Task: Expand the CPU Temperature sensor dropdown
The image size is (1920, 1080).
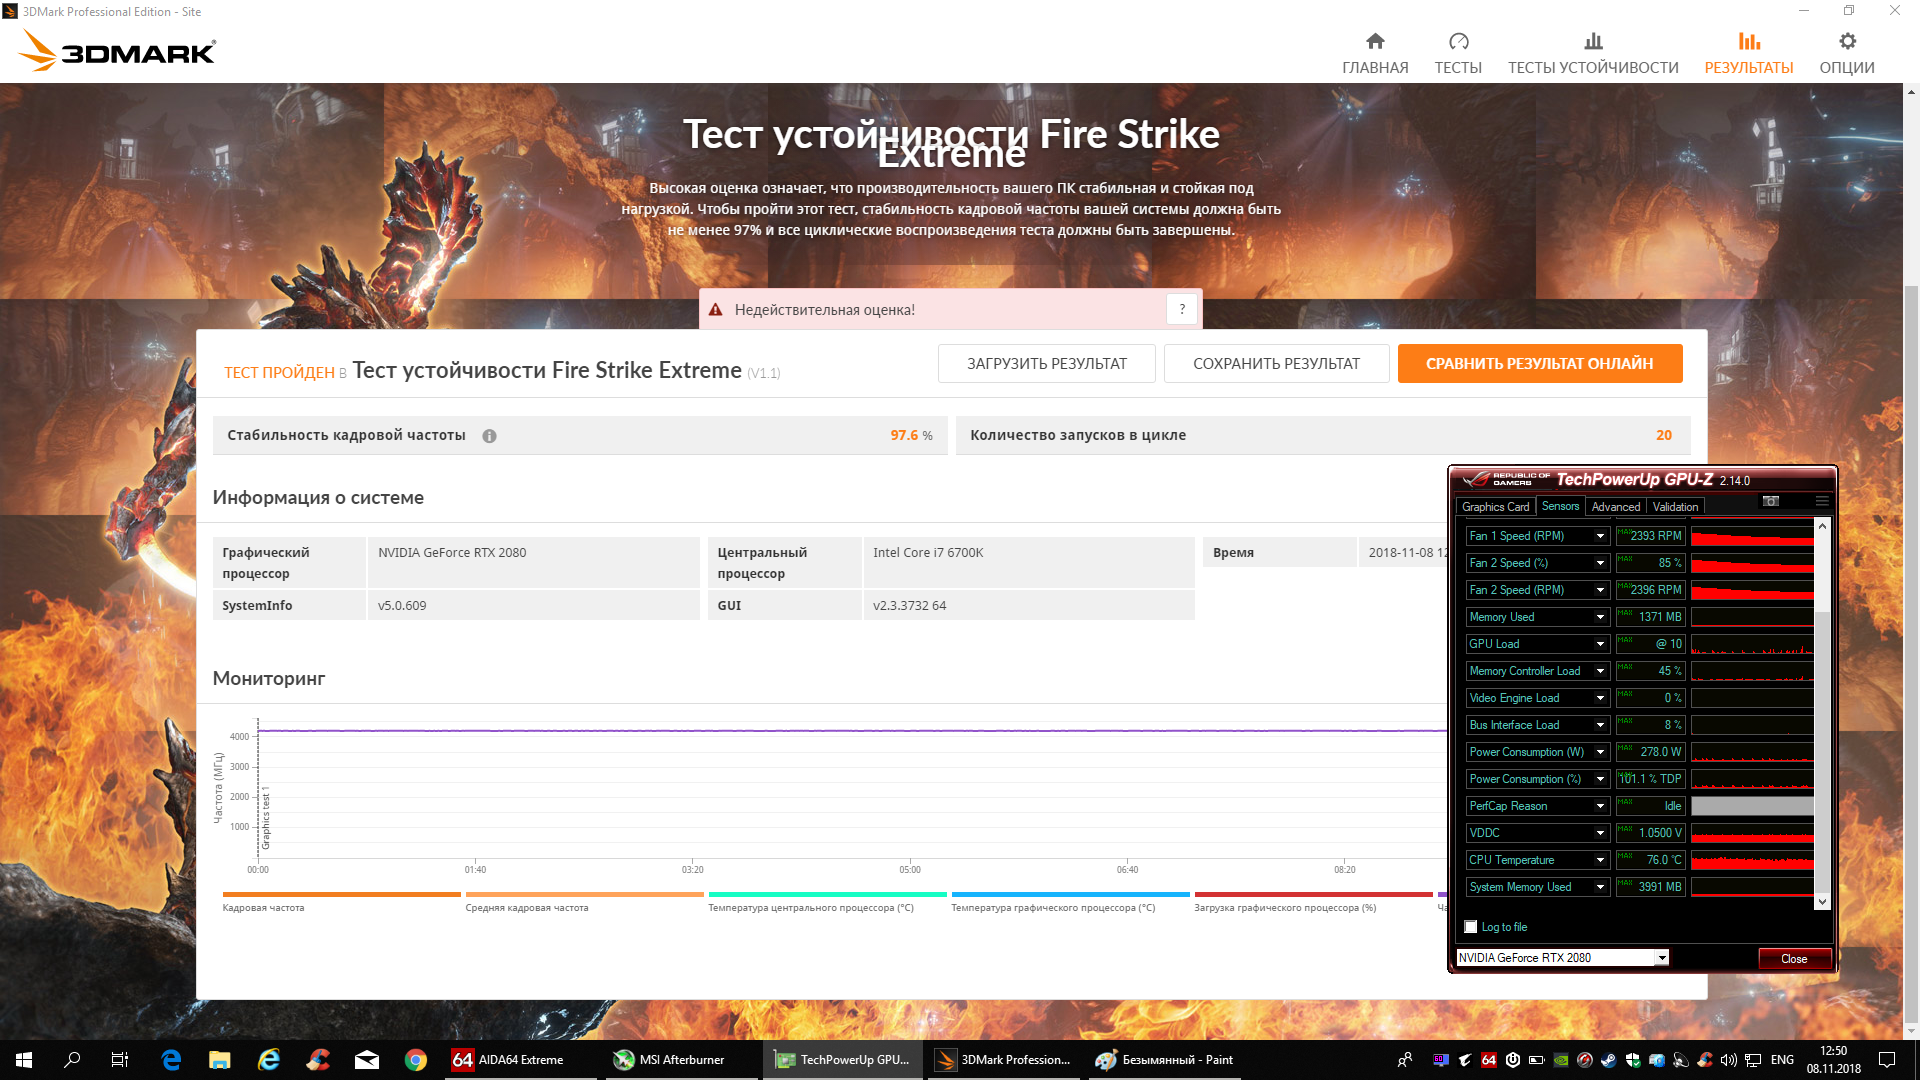Action: point(1600,860)
